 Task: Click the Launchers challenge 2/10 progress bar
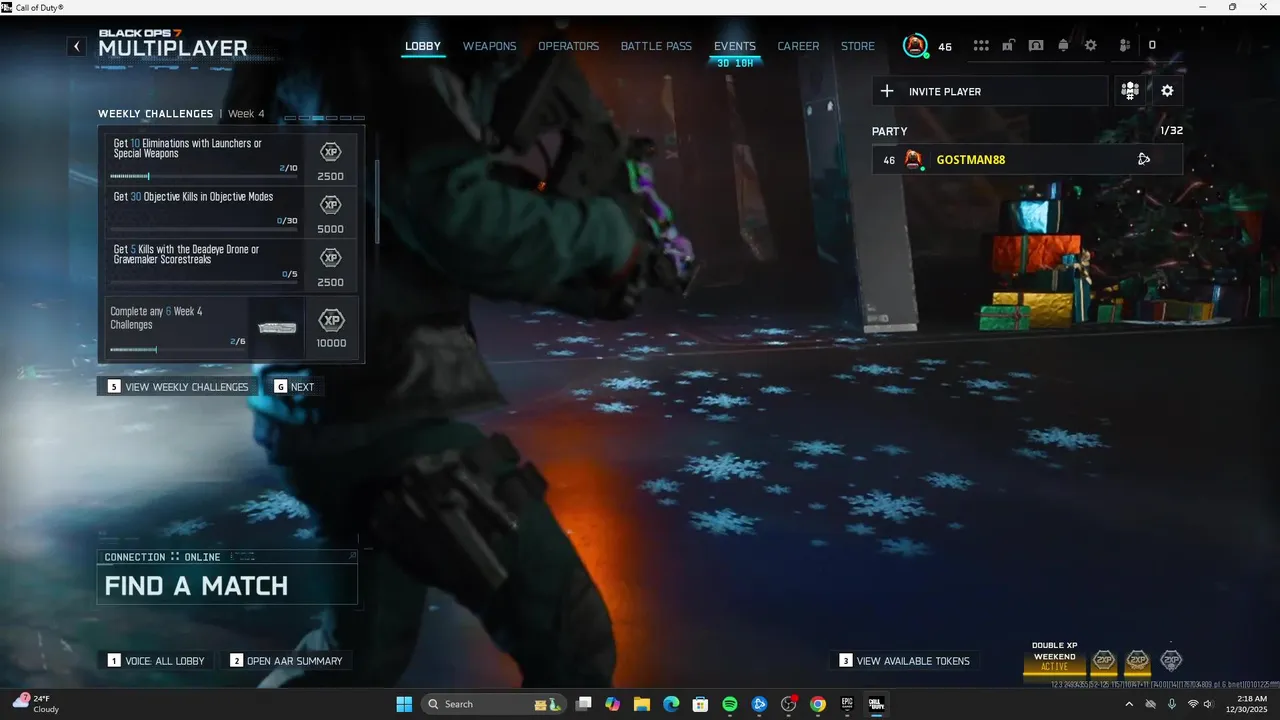pyautogui.click(x=203, y=177)
